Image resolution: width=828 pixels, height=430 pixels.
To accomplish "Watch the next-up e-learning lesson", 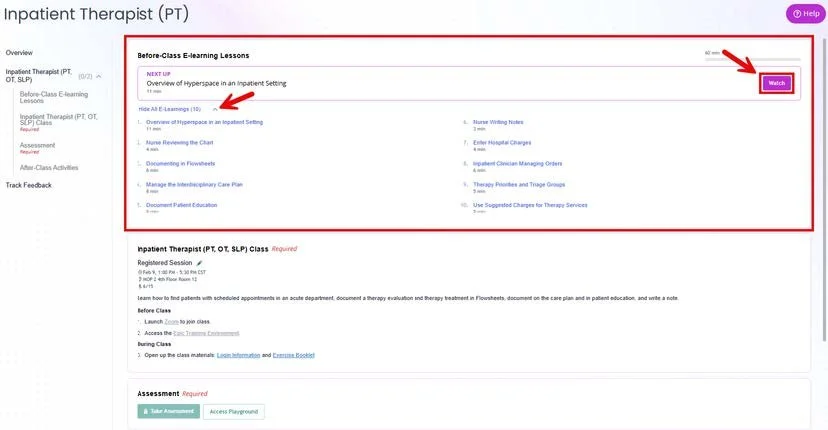I will [x=776, y=83].
